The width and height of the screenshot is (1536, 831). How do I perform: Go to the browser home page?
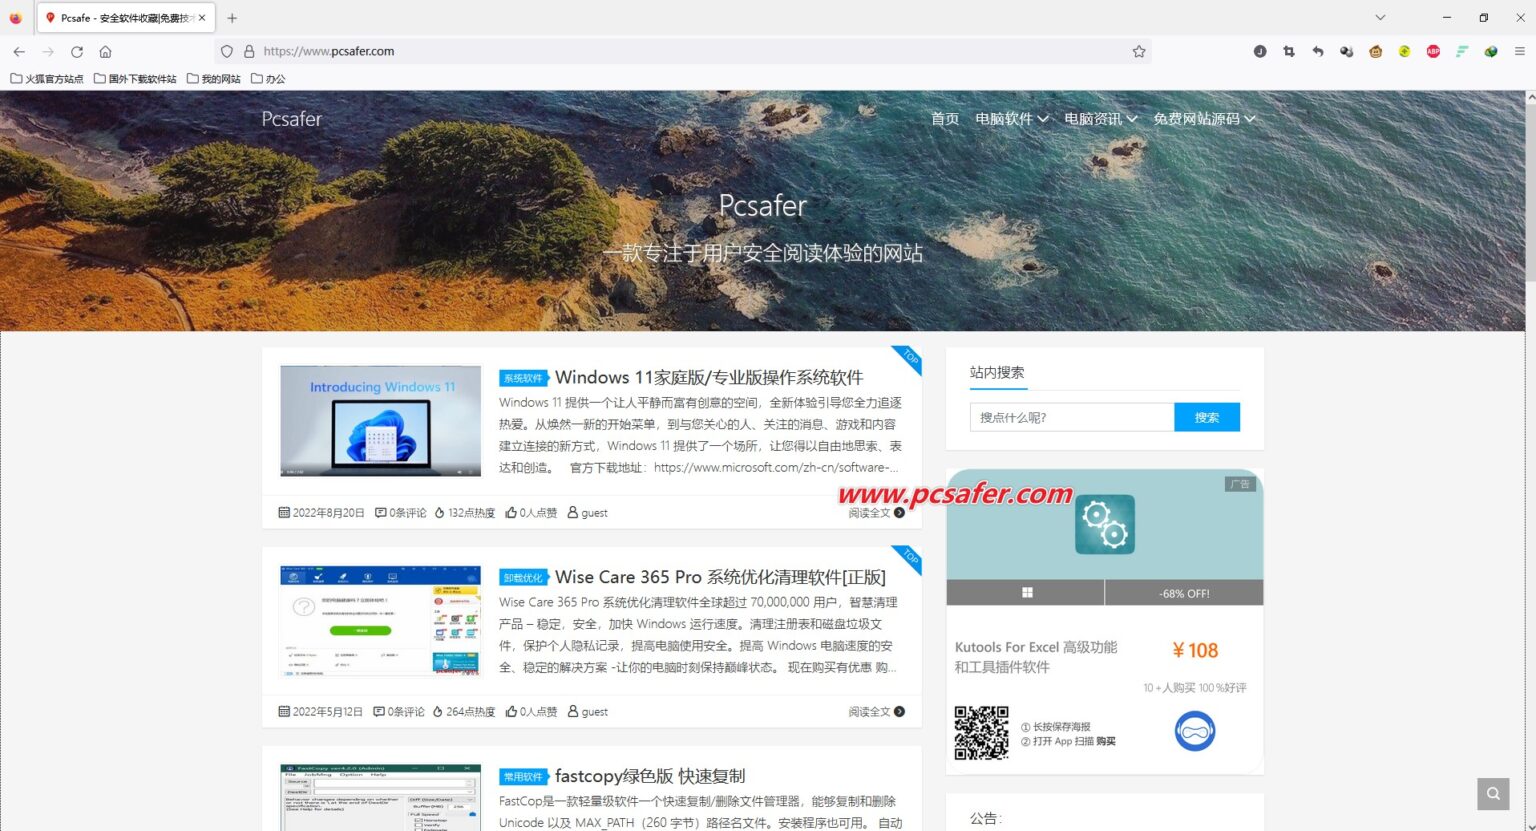(105, 51)
